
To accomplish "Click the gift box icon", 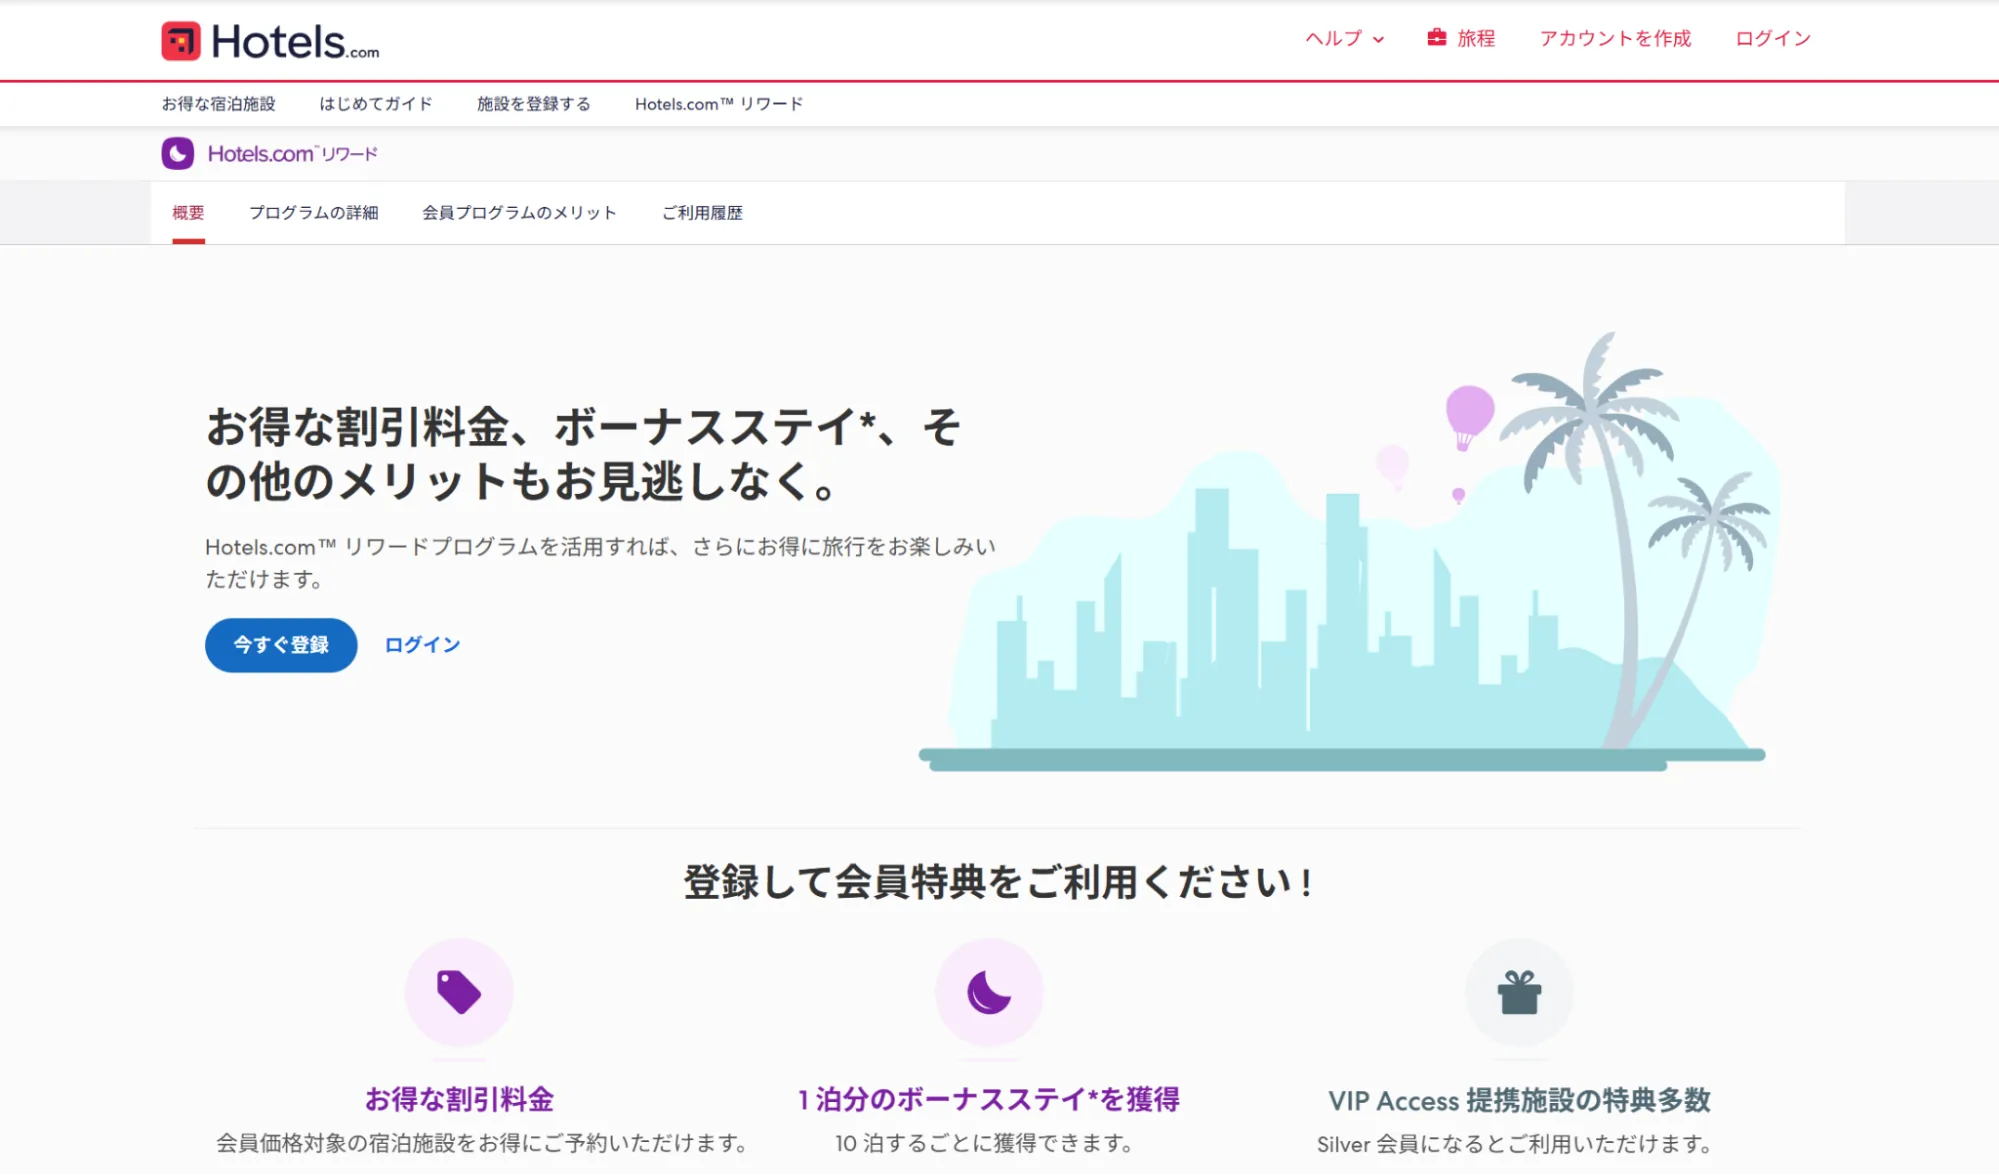I will coord(1519,992).
